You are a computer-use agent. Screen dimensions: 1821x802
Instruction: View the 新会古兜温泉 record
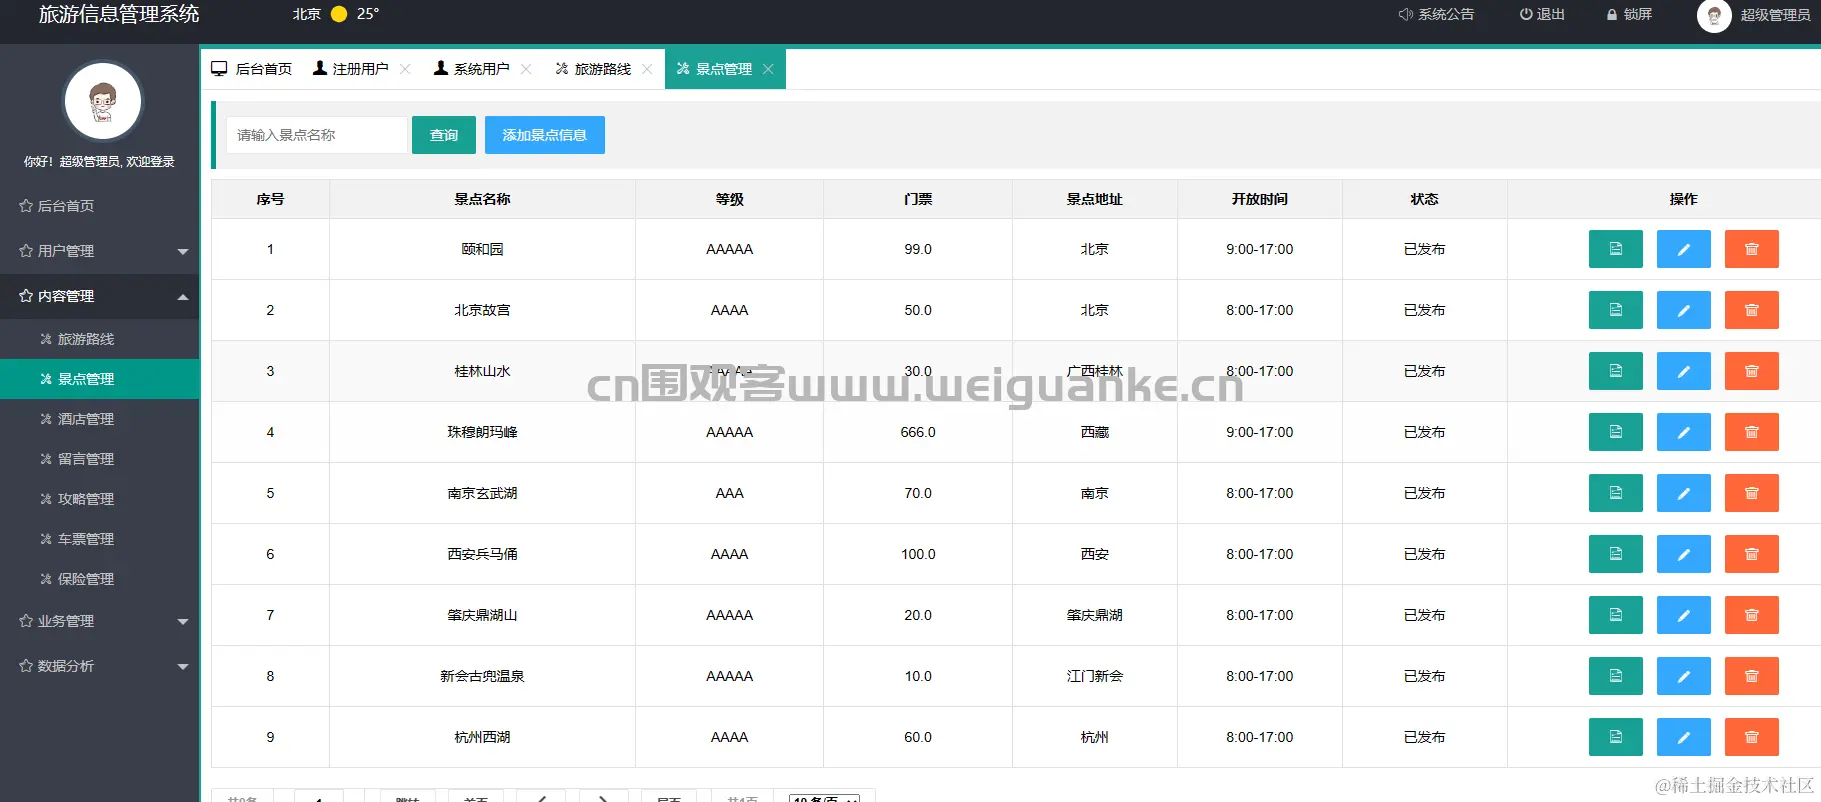1615,676
